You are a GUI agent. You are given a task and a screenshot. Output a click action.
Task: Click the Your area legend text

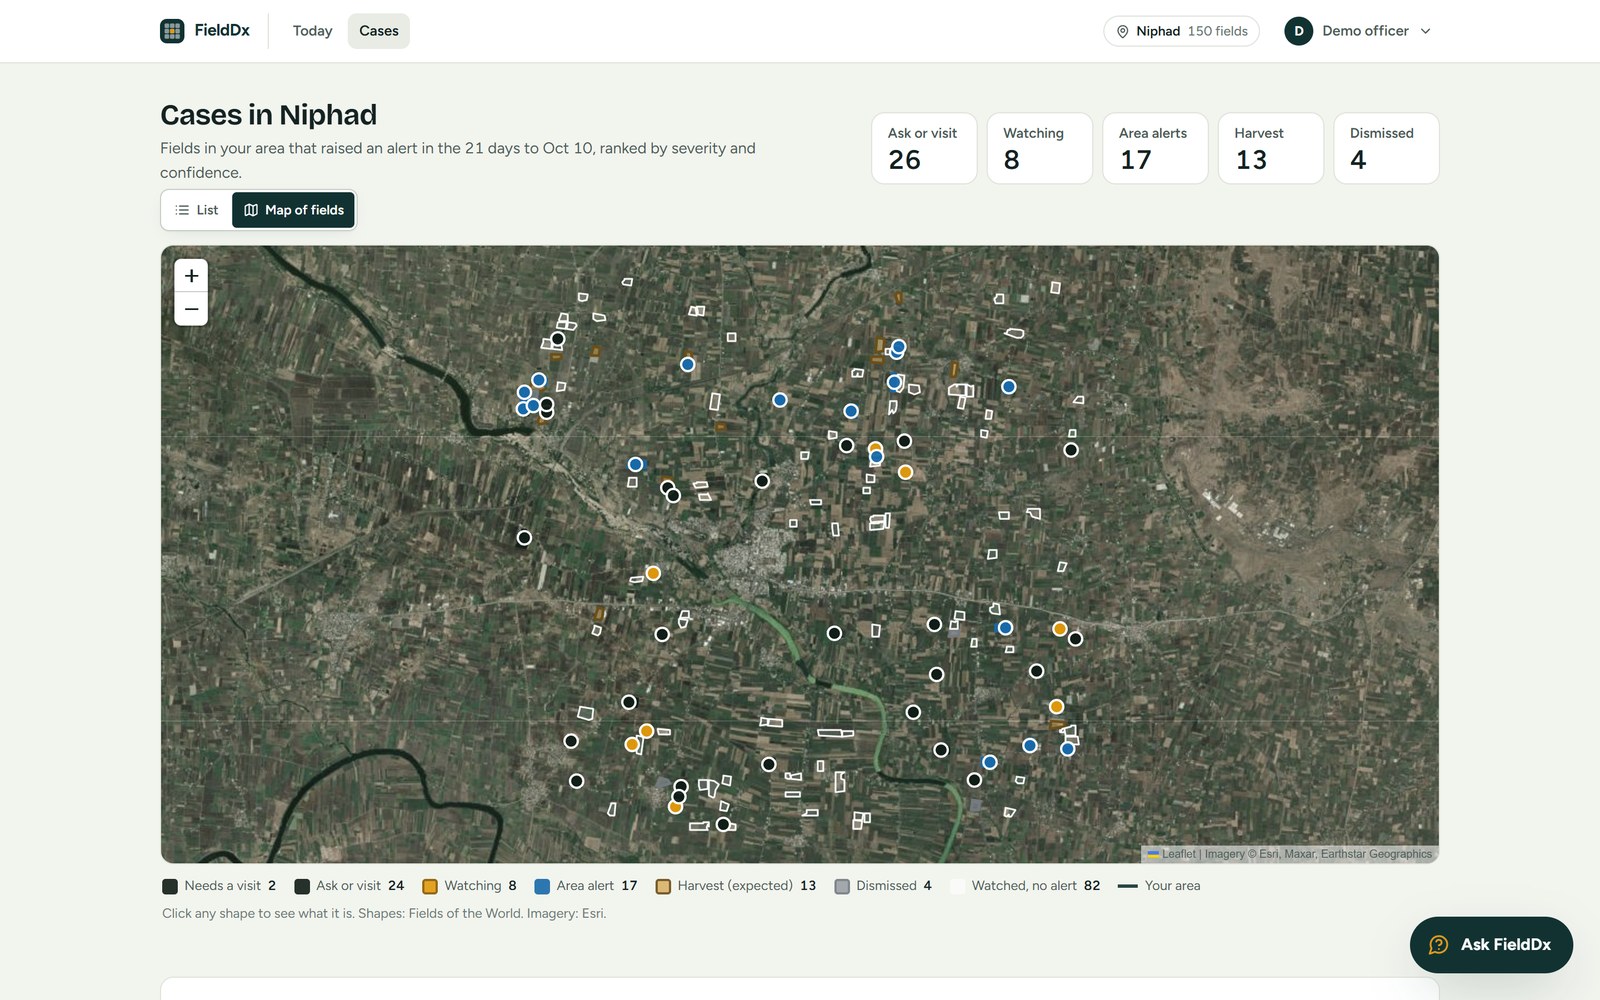pyautogui.click(x=1172, y=886)
